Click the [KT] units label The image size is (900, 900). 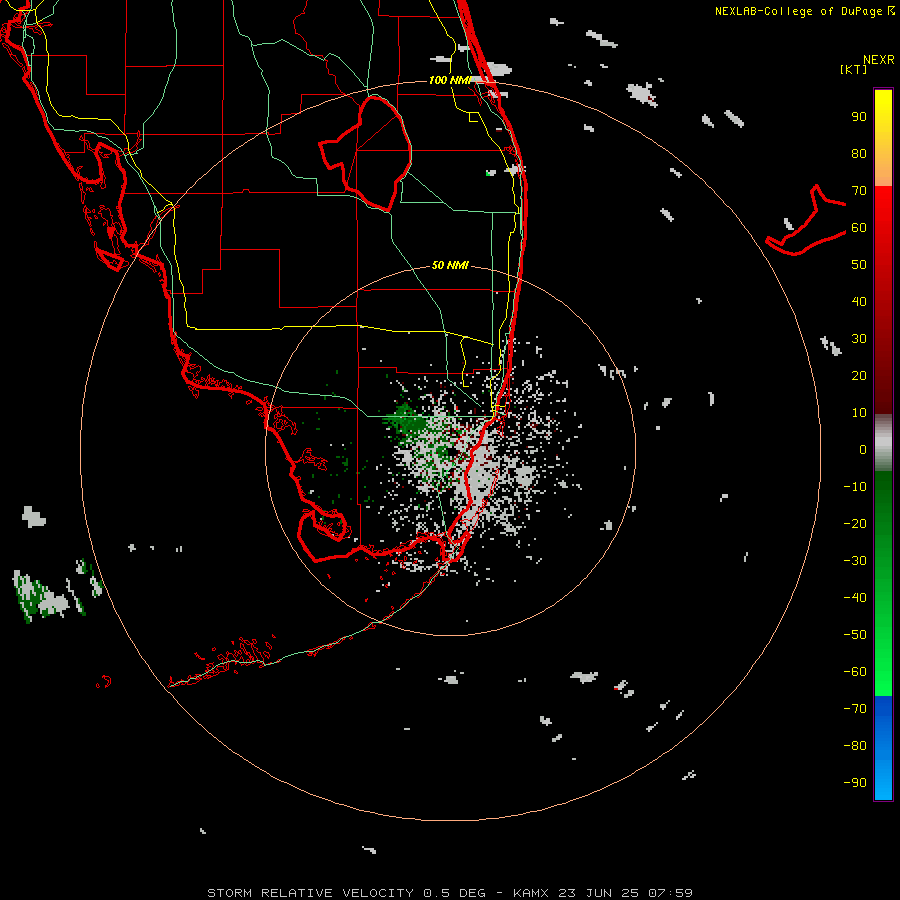853,69
